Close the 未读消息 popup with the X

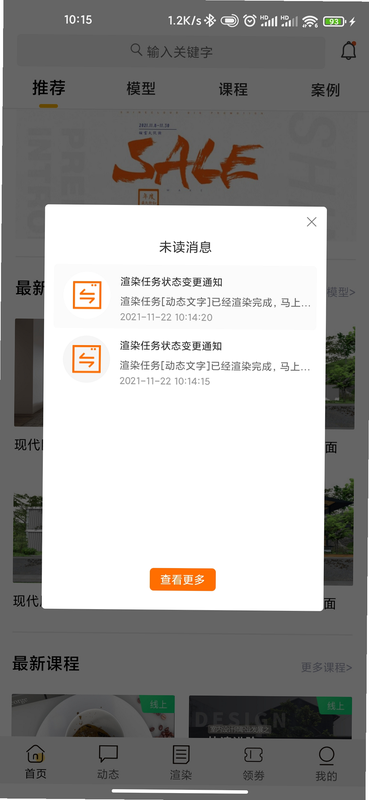(311, 222)
